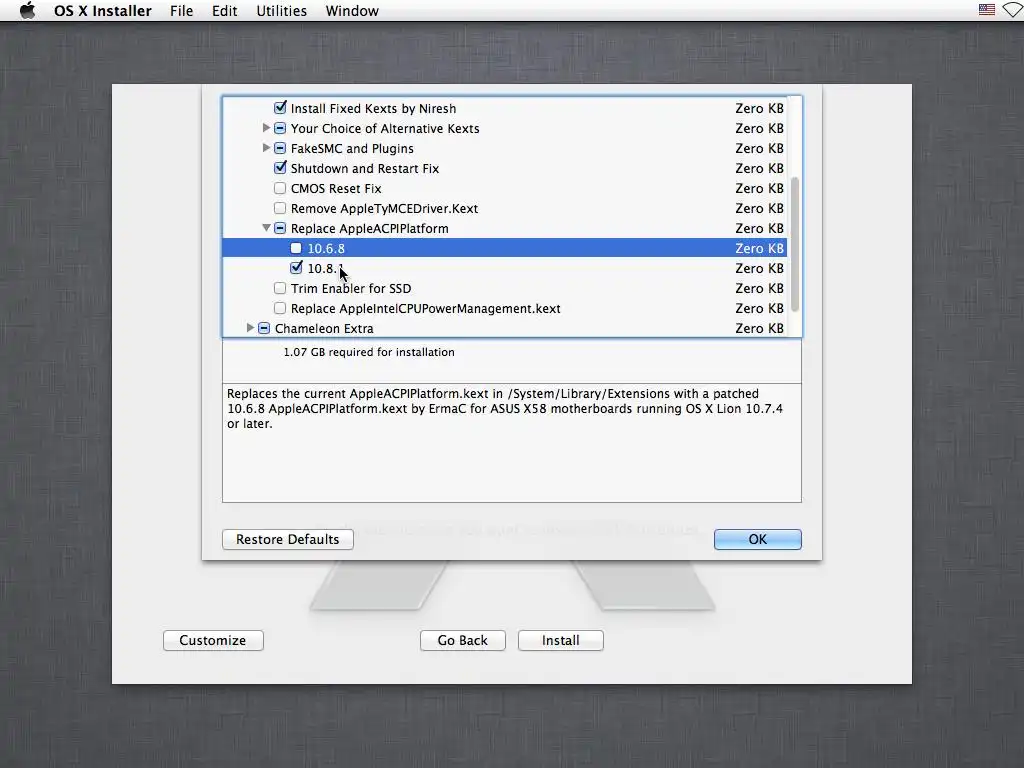Screen dimensions: 1024x768
Task: Open the Window menu
Action: click(x=352, y=10)
